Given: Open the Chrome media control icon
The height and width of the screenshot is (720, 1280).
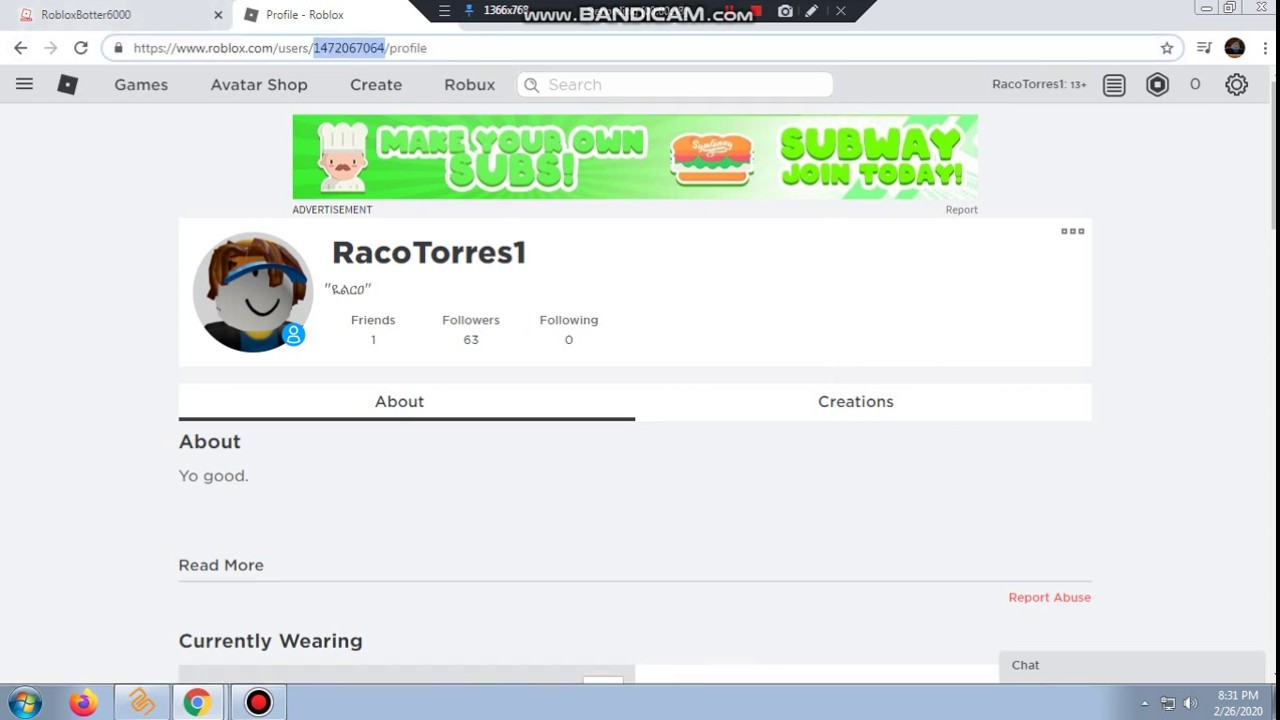Looking at the screenshot, I should pos(1204,48).
